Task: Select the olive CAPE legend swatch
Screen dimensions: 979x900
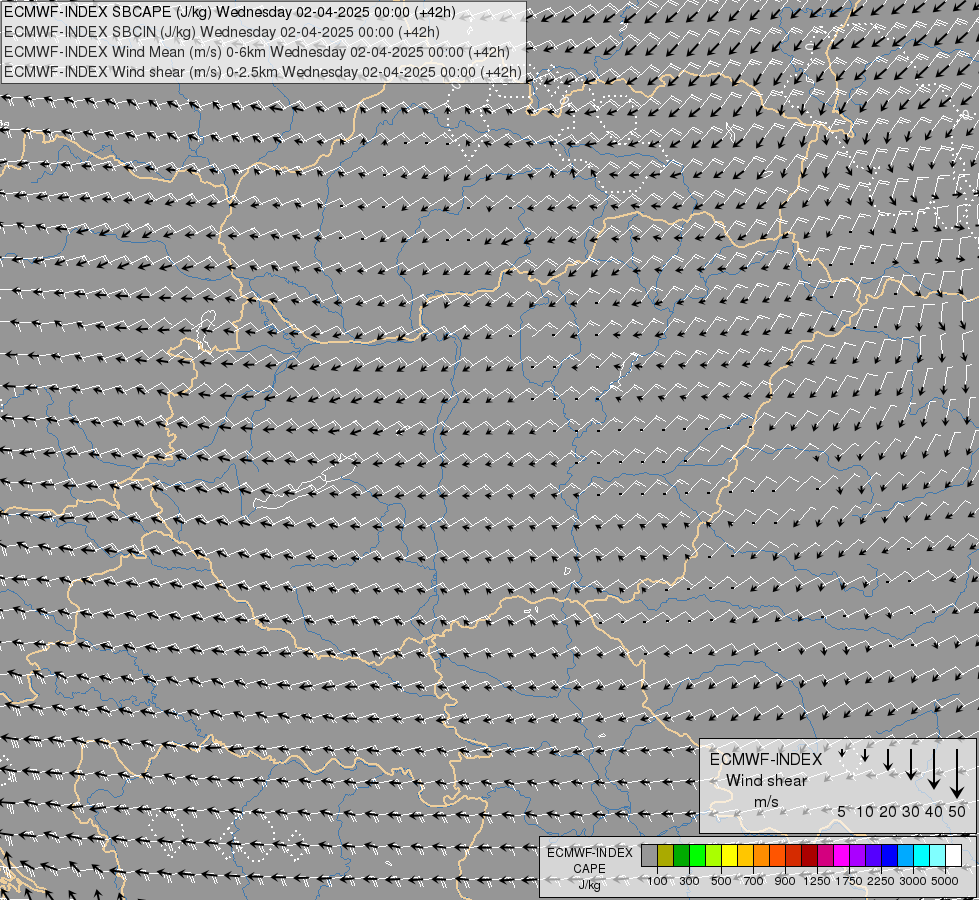Action: pos(666,855)
